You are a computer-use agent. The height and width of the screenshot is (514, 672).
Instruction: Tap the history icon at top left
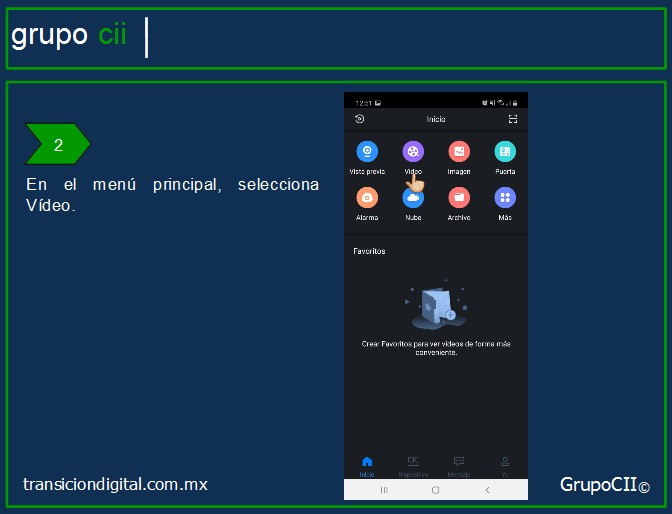[x=360, y=119]
